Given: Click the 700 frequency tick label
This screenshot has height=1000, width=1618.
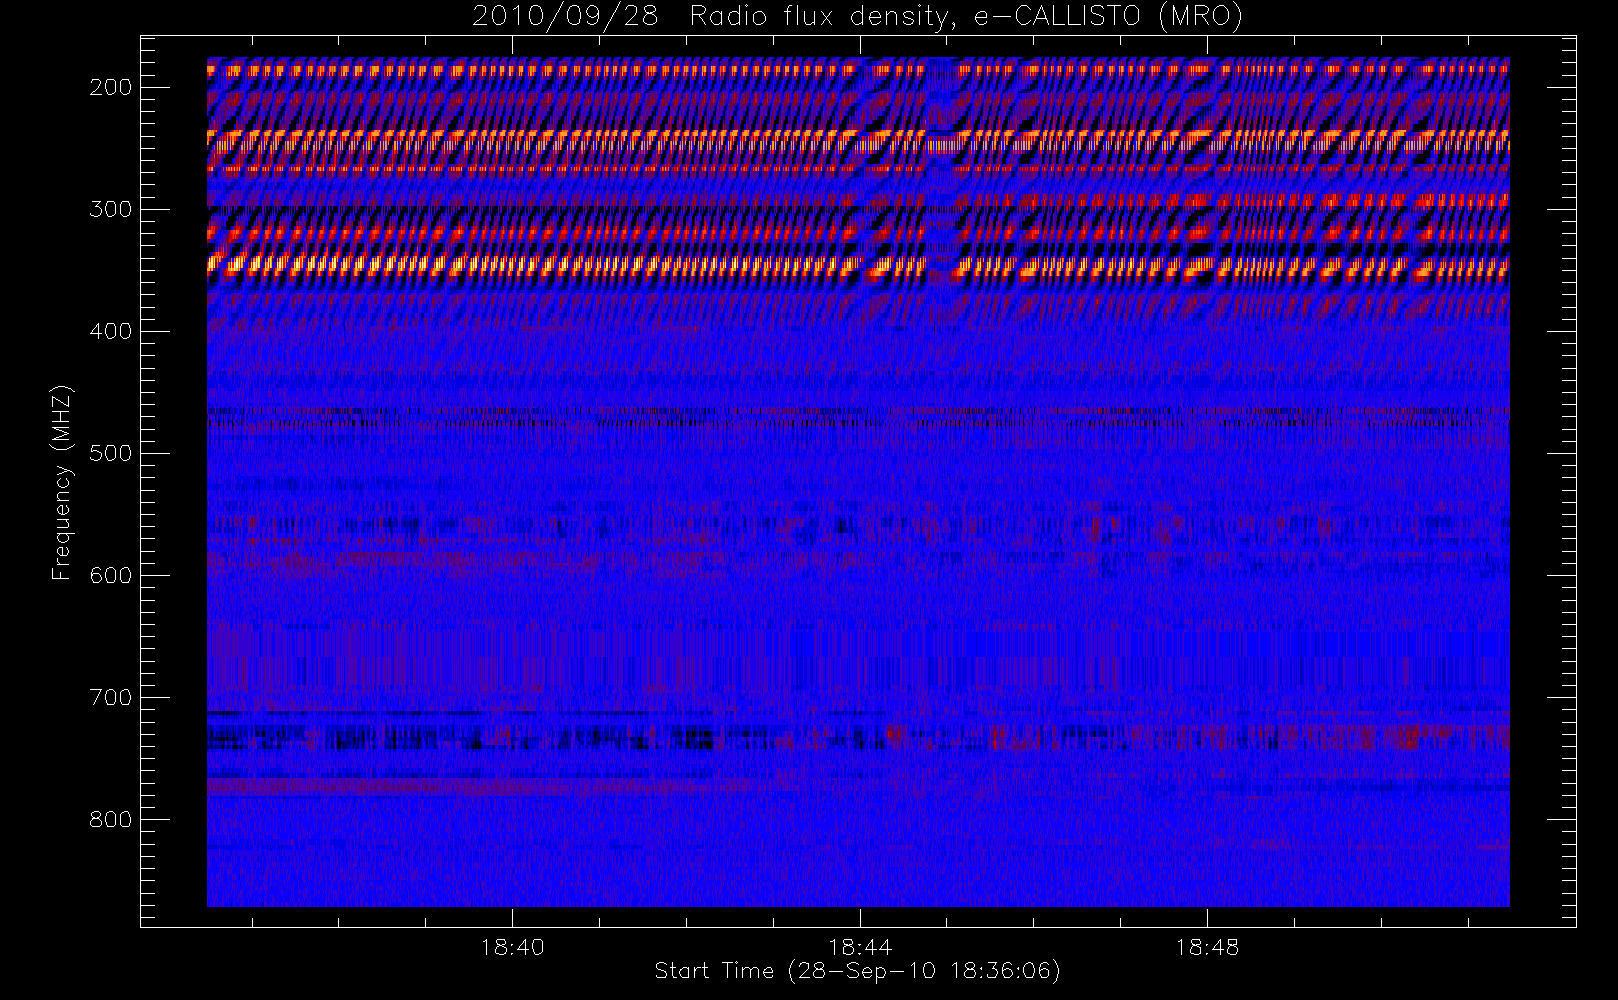Looking at the screenshot, I should pos(111,697).
